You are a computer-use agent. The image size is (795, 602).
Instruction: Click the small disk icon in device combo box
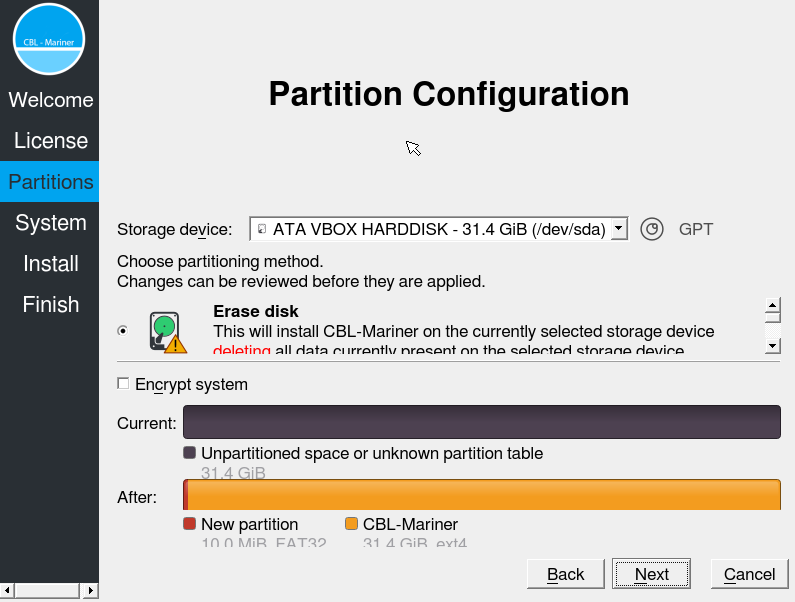[262, 229]
